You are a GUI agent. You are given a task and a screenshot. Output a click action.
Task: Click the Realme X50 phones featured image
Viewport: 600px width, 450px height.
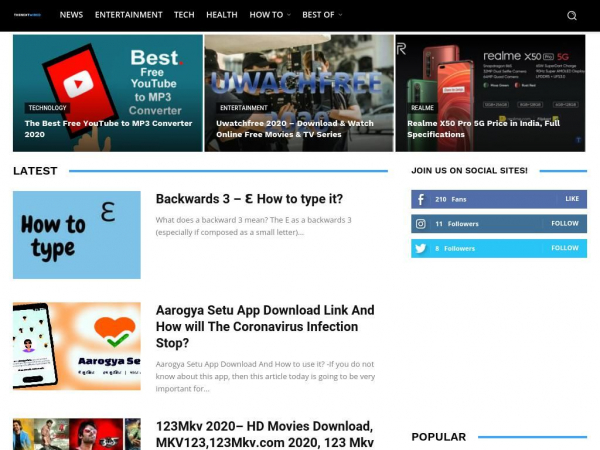490,93
